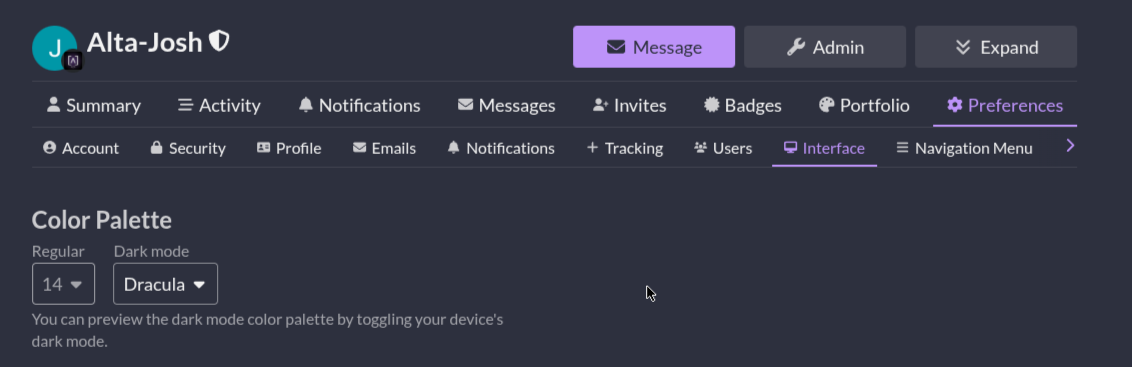Show more sub-tabs with the right chevron
Image resolution: width=1132 pixels, height=367 pixels.
[x=1070, y=146]
